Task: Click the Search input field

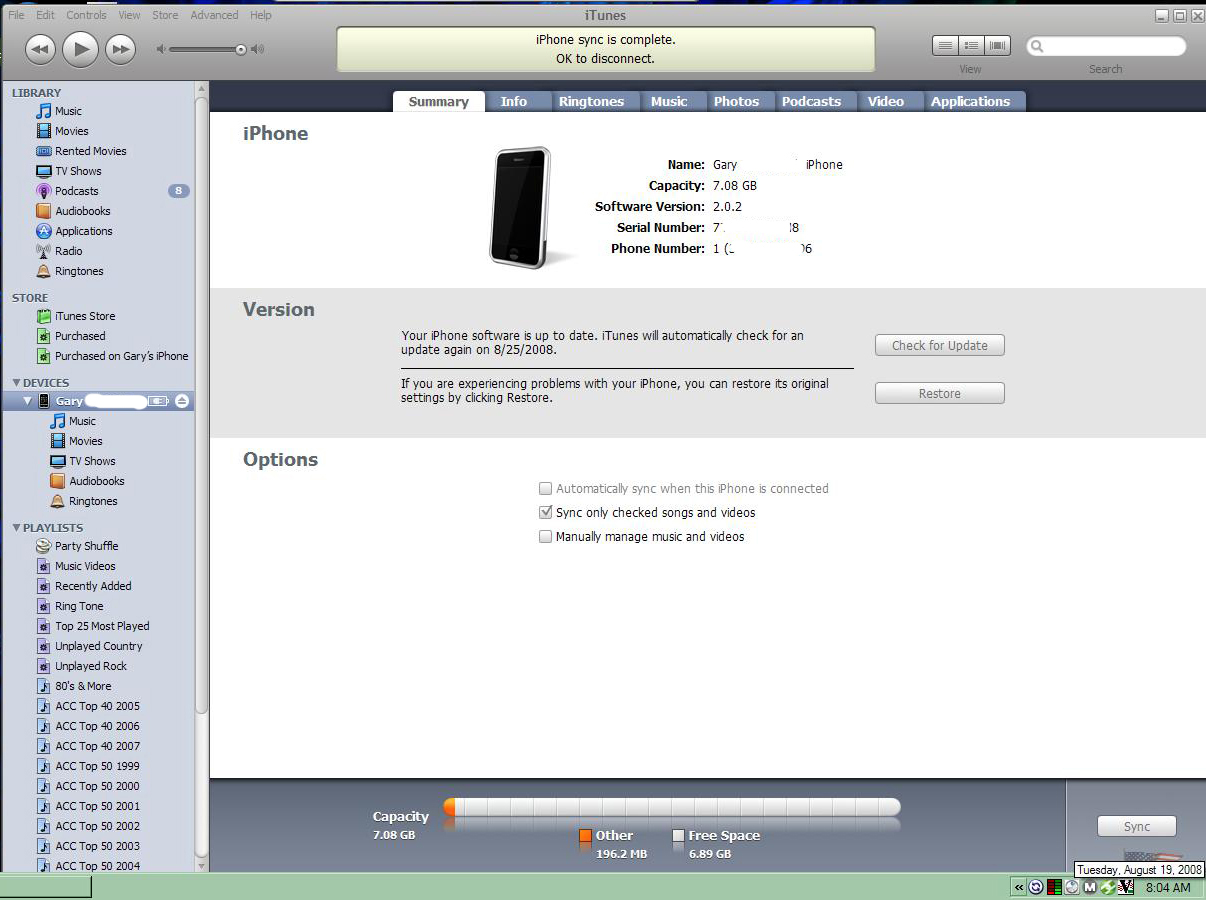Action: pos(1106,46)
